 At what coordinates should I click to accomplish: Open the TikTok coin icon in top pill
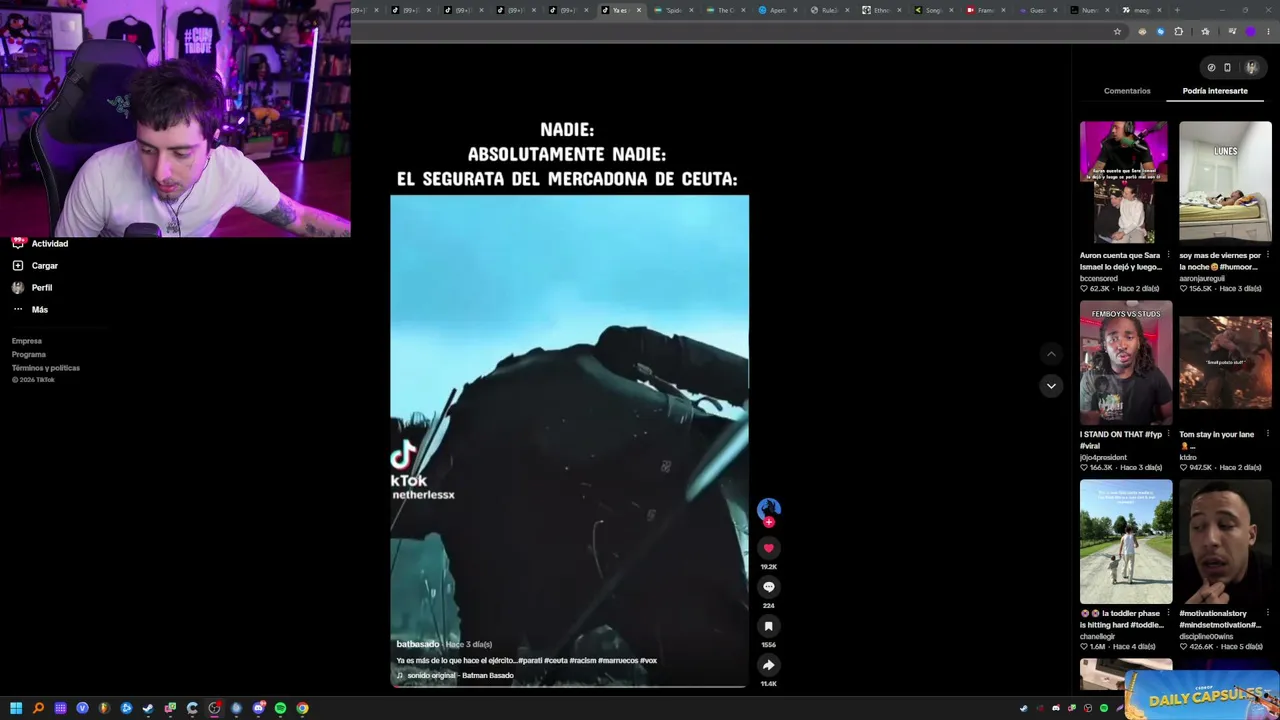click(1211, 68)
